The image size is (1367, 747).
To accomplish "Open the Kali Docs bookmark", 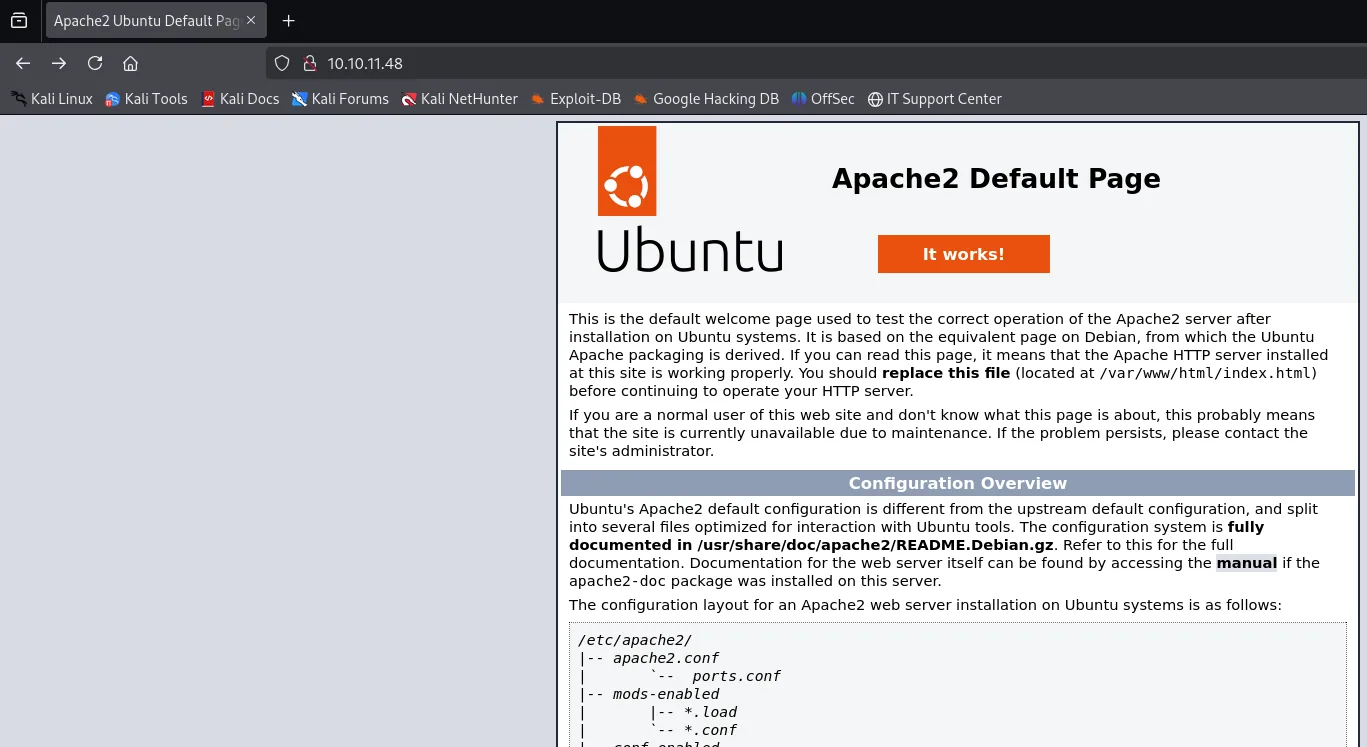I will click(x=240, y=99).
